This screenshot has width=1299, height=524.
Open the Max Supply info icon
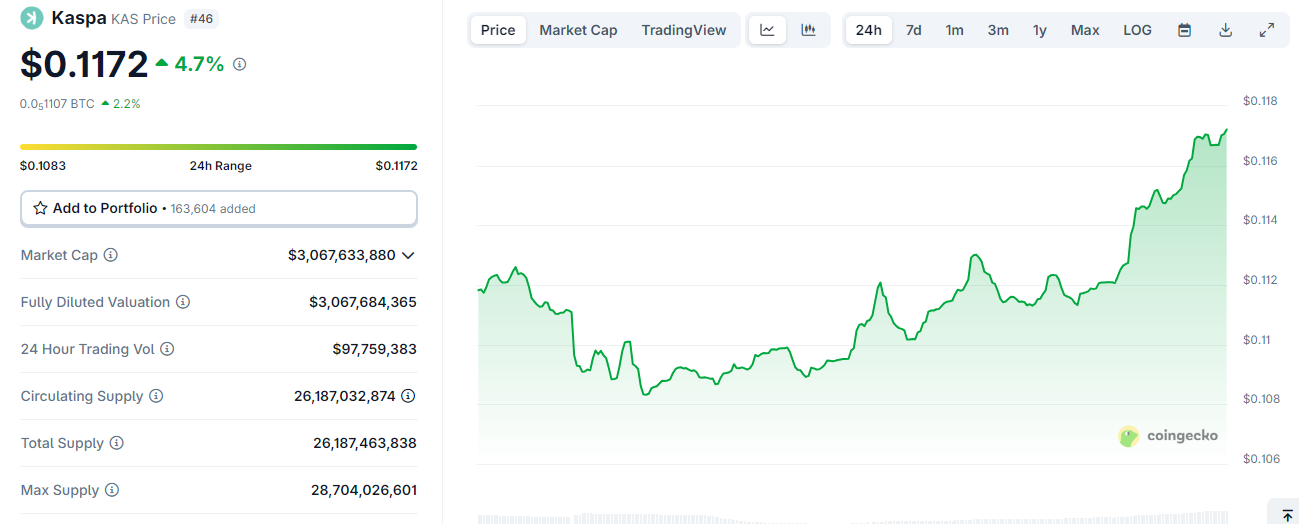[112, 490]
